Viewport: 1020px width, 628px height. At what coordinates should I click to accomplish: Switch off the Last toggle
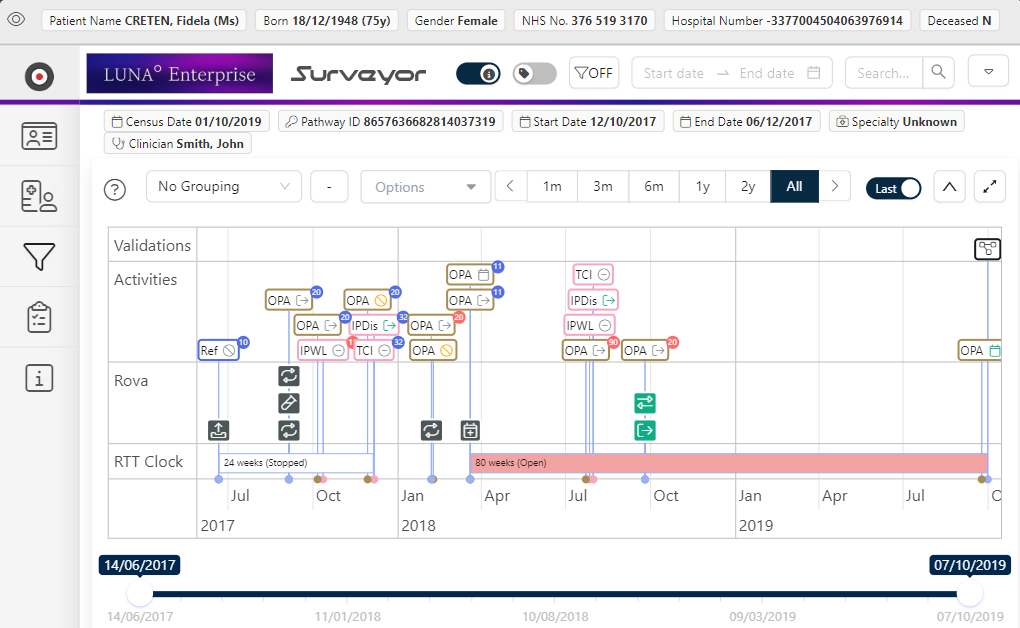[893, 188]
